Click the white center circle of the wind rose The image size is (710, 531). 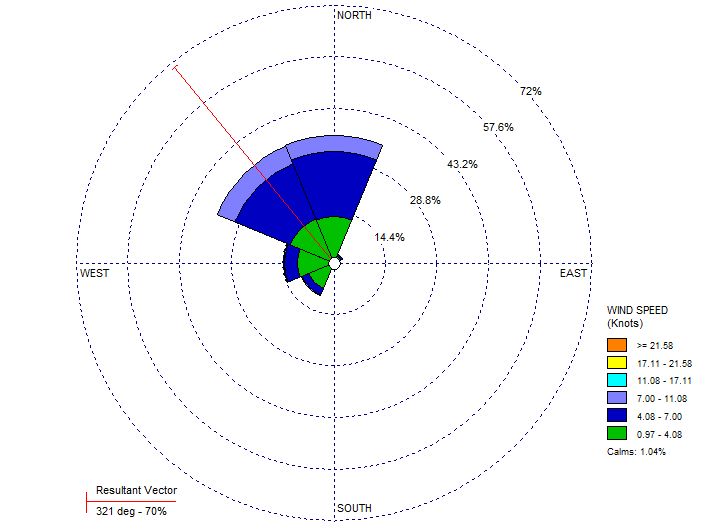[335, 264]
